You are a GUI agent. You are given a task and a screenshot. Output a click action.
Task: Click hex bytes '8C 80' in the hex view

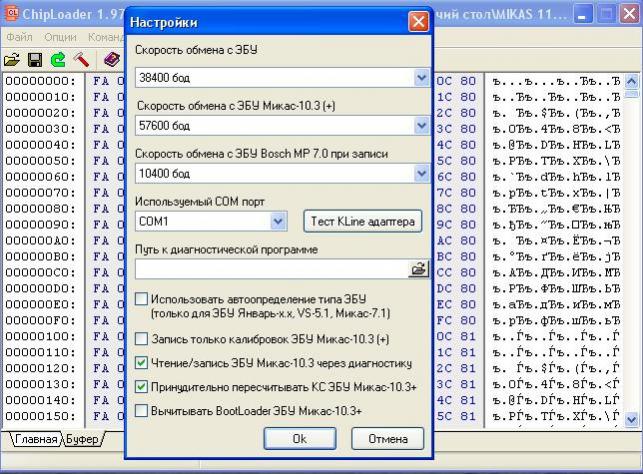[456, 209]
